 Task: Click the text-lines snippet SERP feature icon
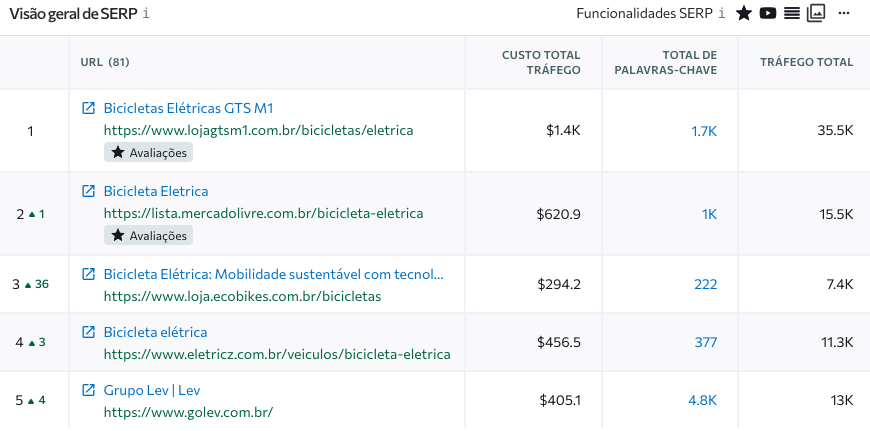click(791, 14)
